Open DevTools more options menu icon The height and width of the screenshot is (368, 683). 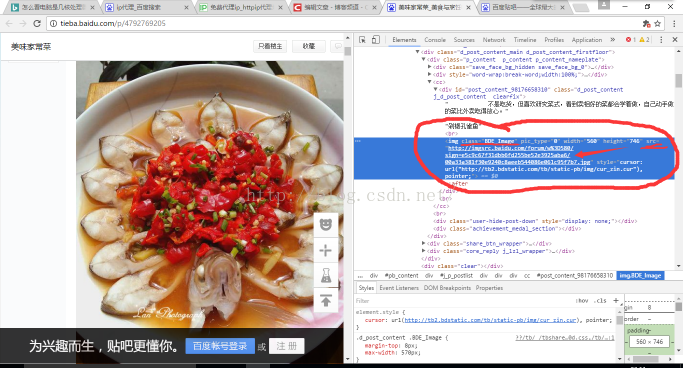click(x=661, y=40)
